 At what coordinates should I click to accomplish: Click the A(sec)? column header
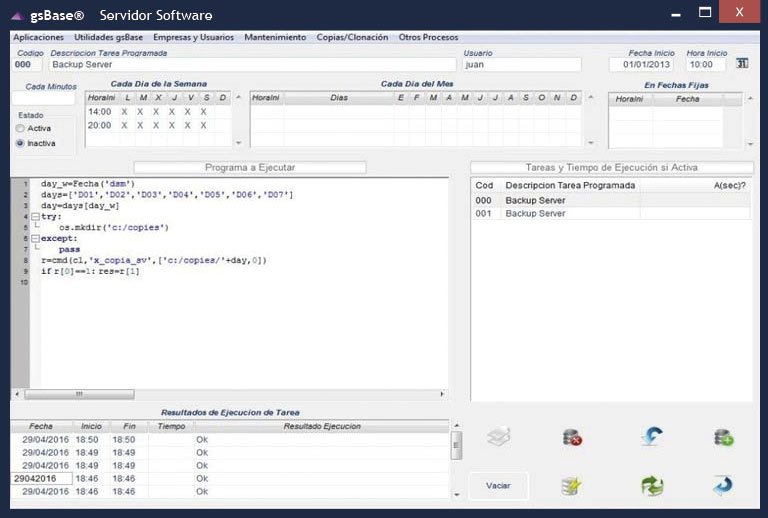click(730, 186)
